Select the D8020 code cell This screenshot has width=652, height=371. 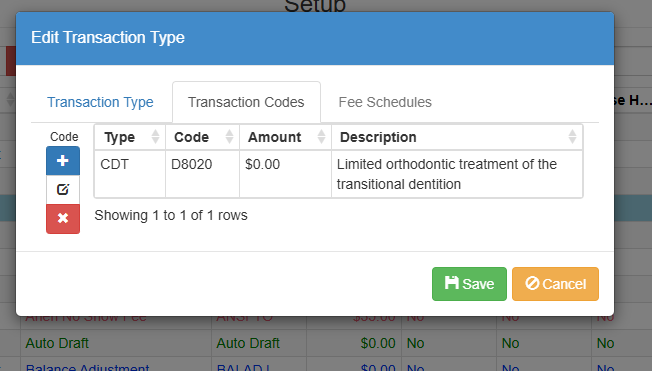pos(203,174)
